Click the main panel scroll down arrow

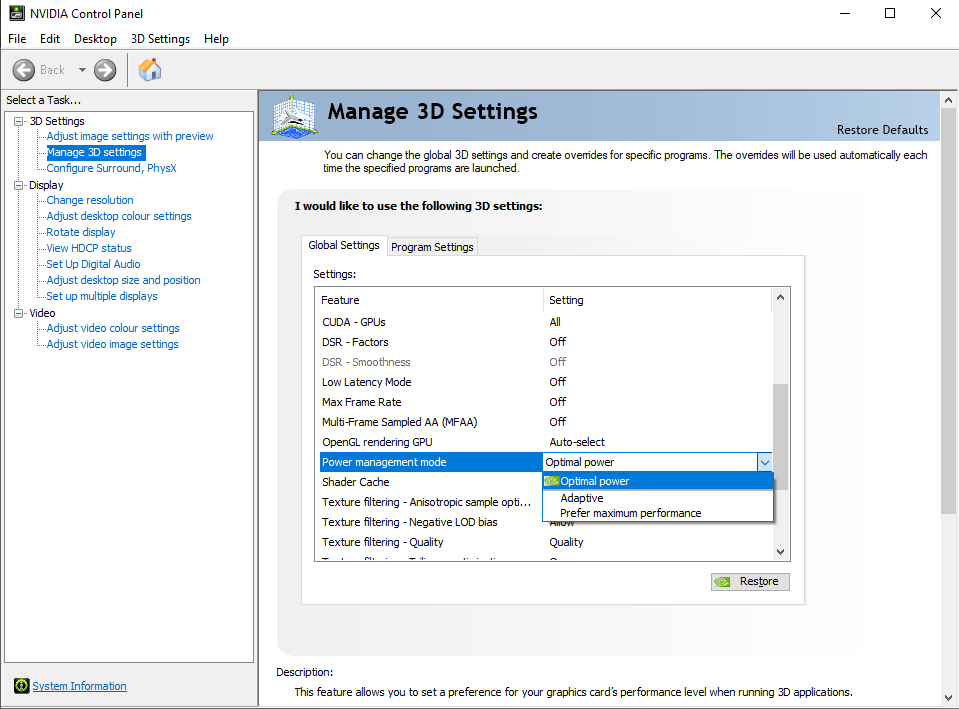tap(948, 698)
